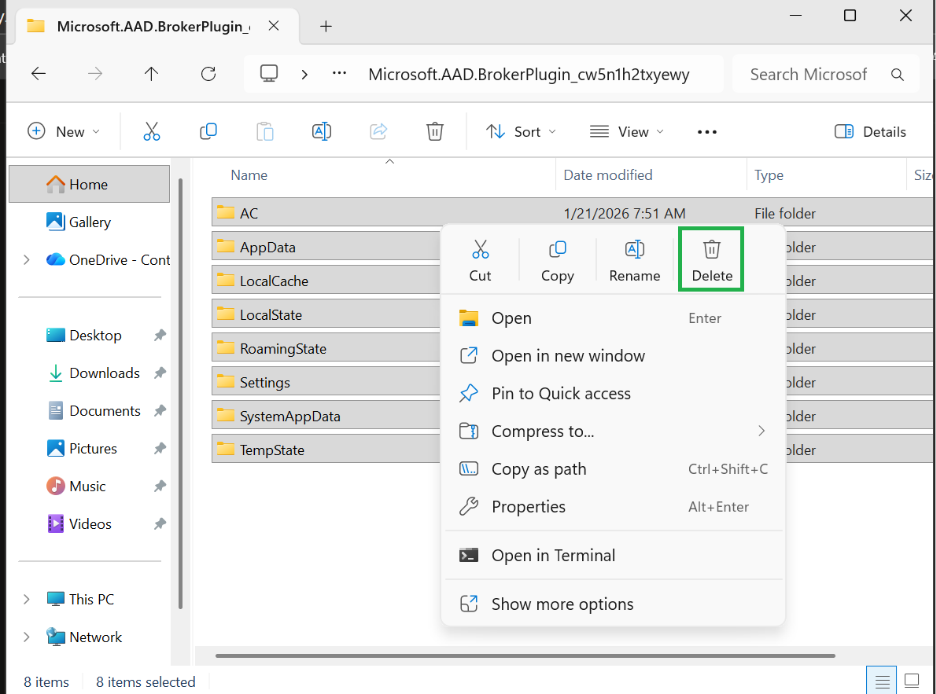
Task: Close the Microsoft.AAD.BrokerPlugin tab
Action: pos(273,26)
